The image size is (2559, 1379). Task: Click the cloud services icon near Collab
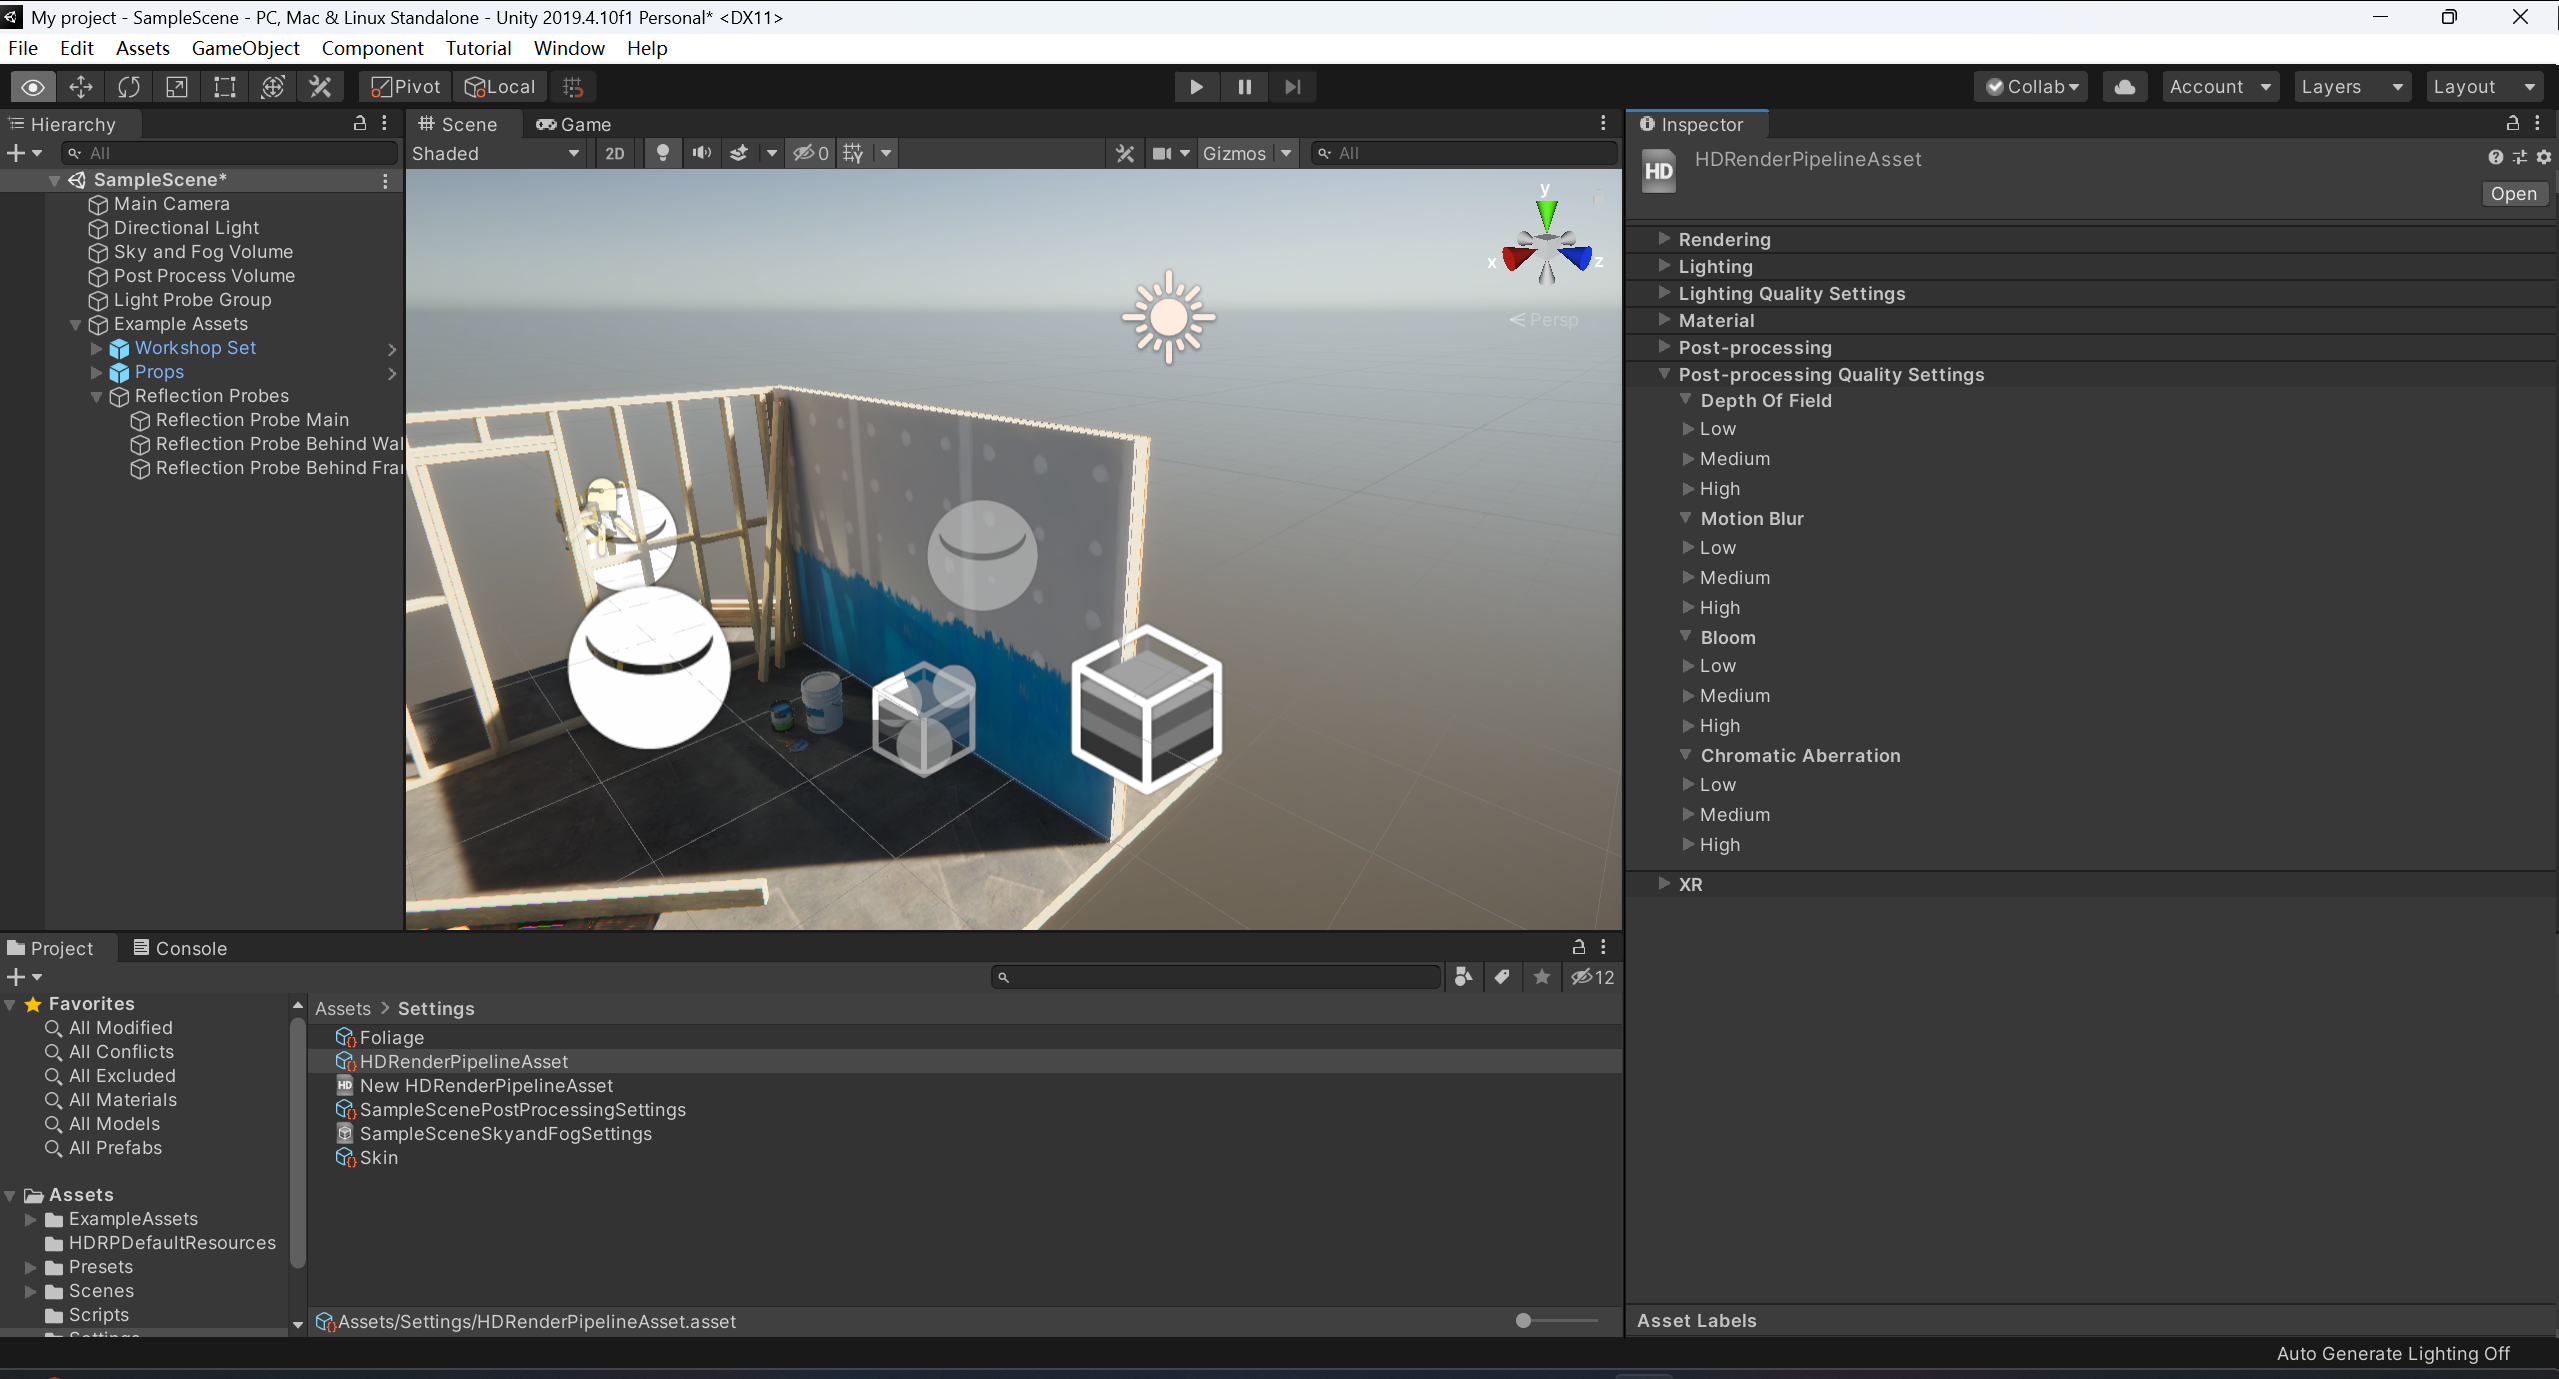pos(2124,86)
